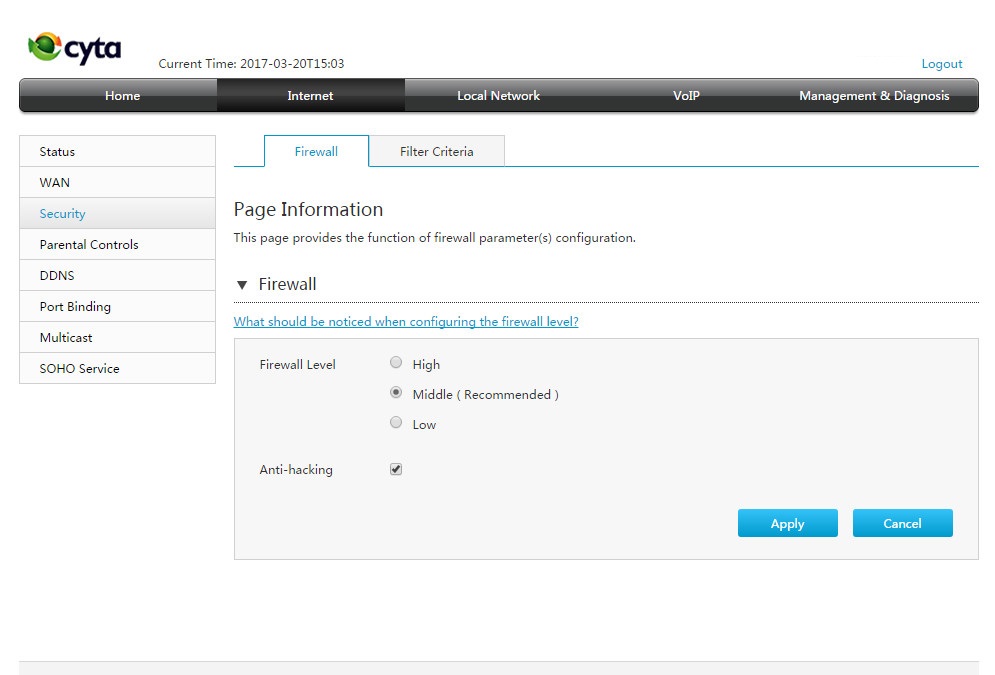Toggle the Anti-hacking checkbox
Viewport: 995px width, 675px height.
point(396,469)
